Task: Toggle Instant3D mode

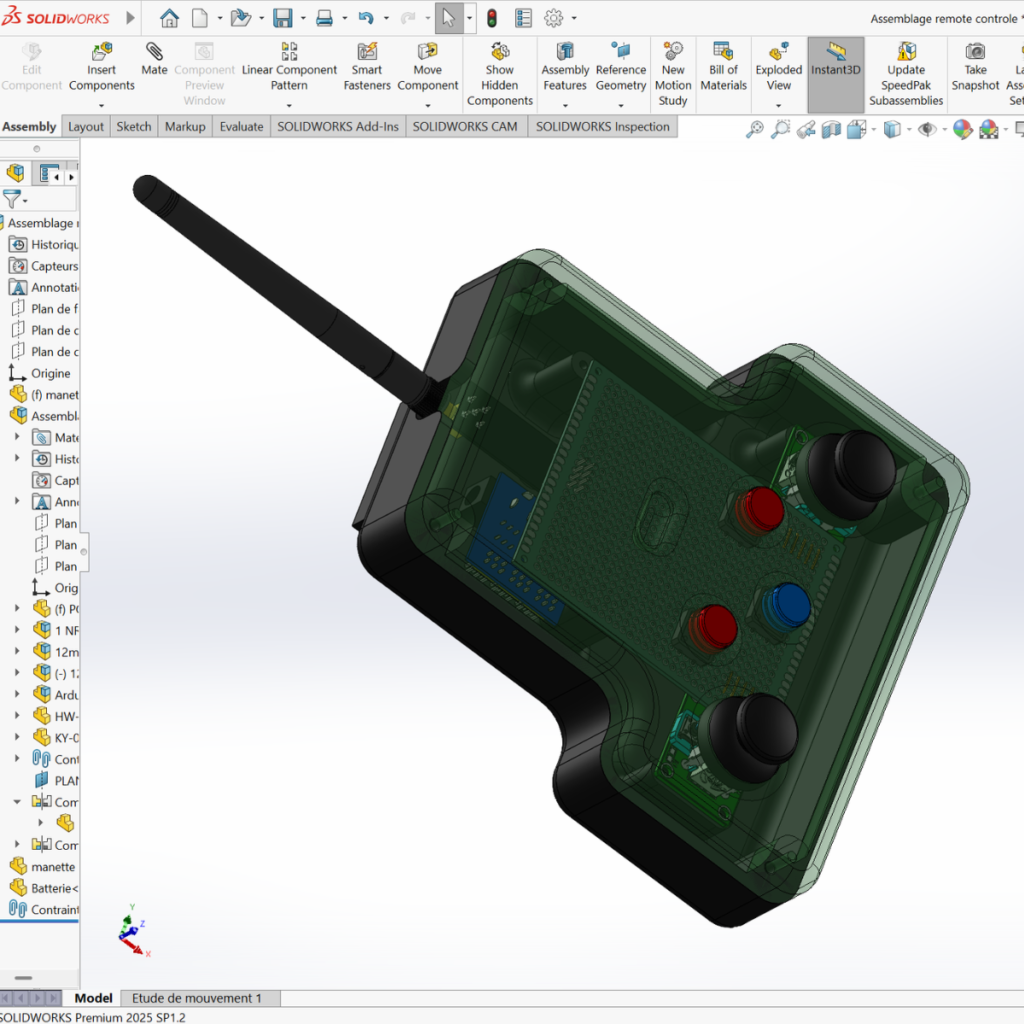Action: click(x=836, y=75)
